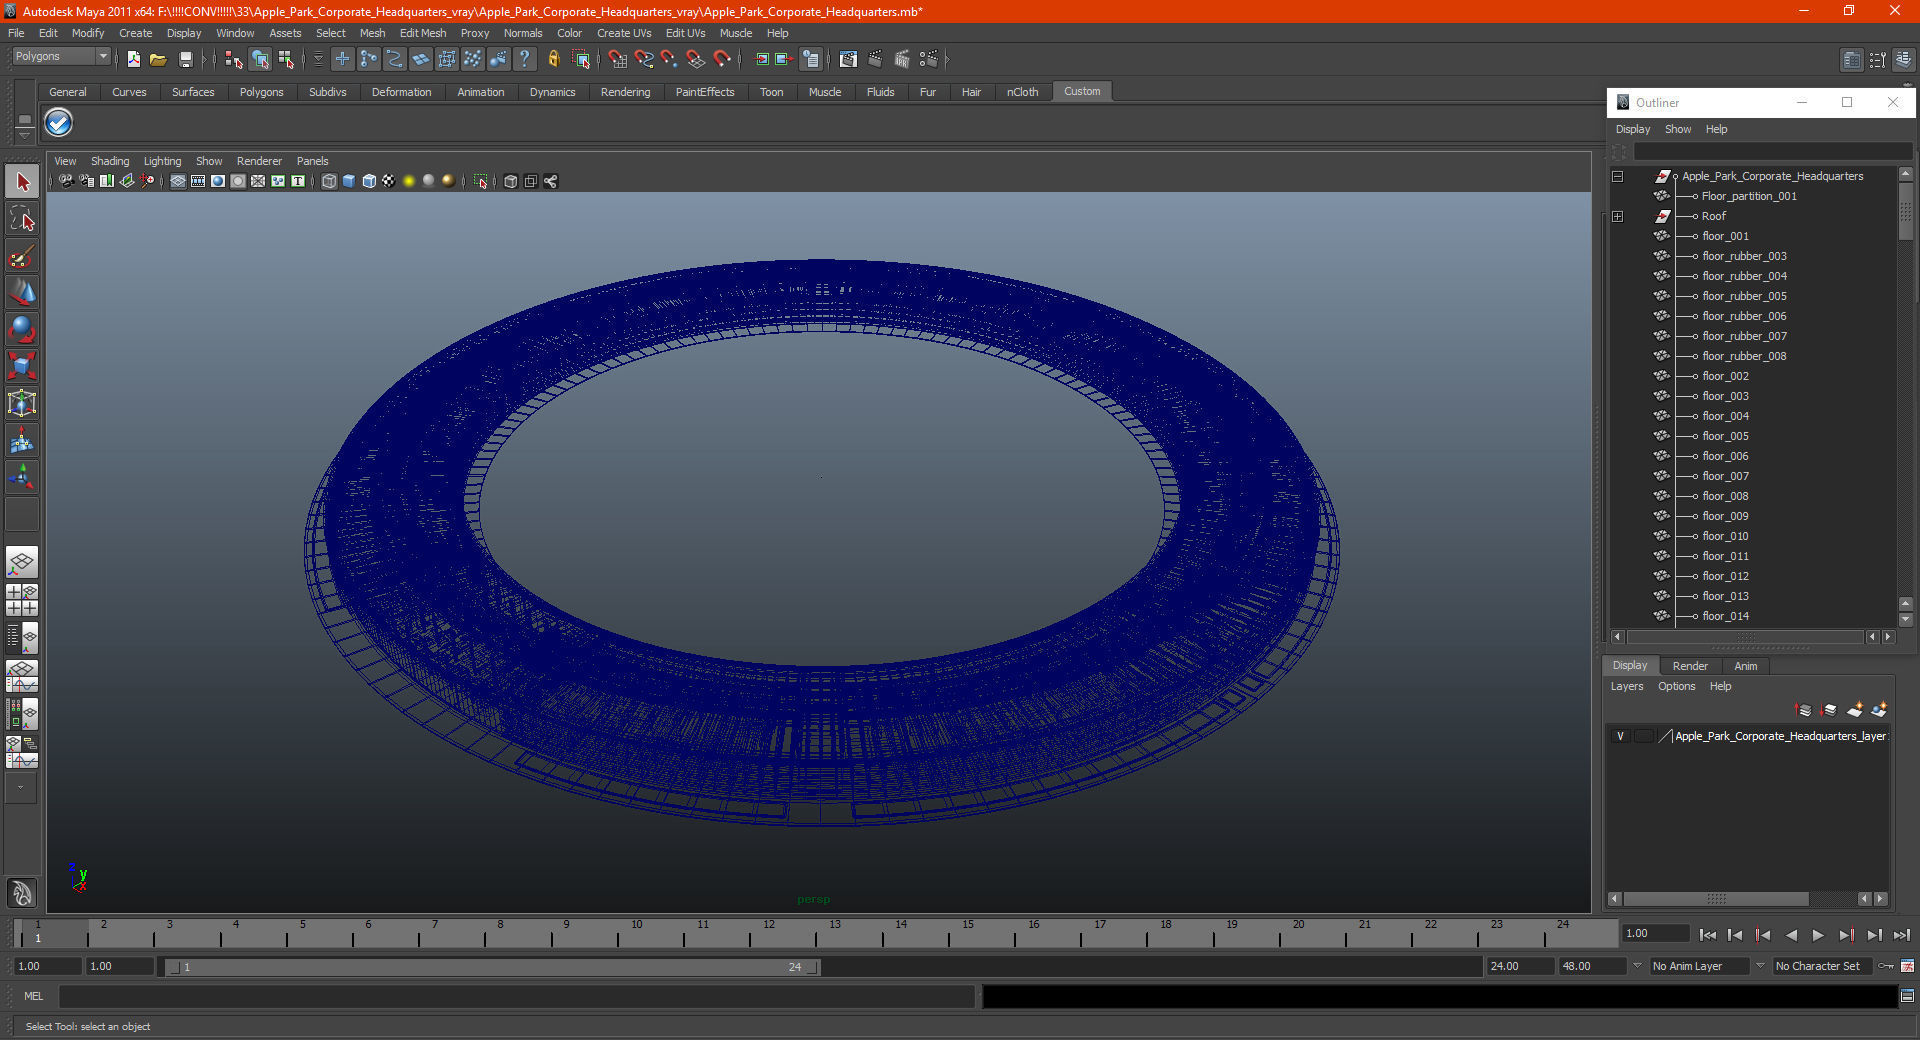
Task: Toggle X-Ray mode in viewport
Action: click(x=511, y=181)
